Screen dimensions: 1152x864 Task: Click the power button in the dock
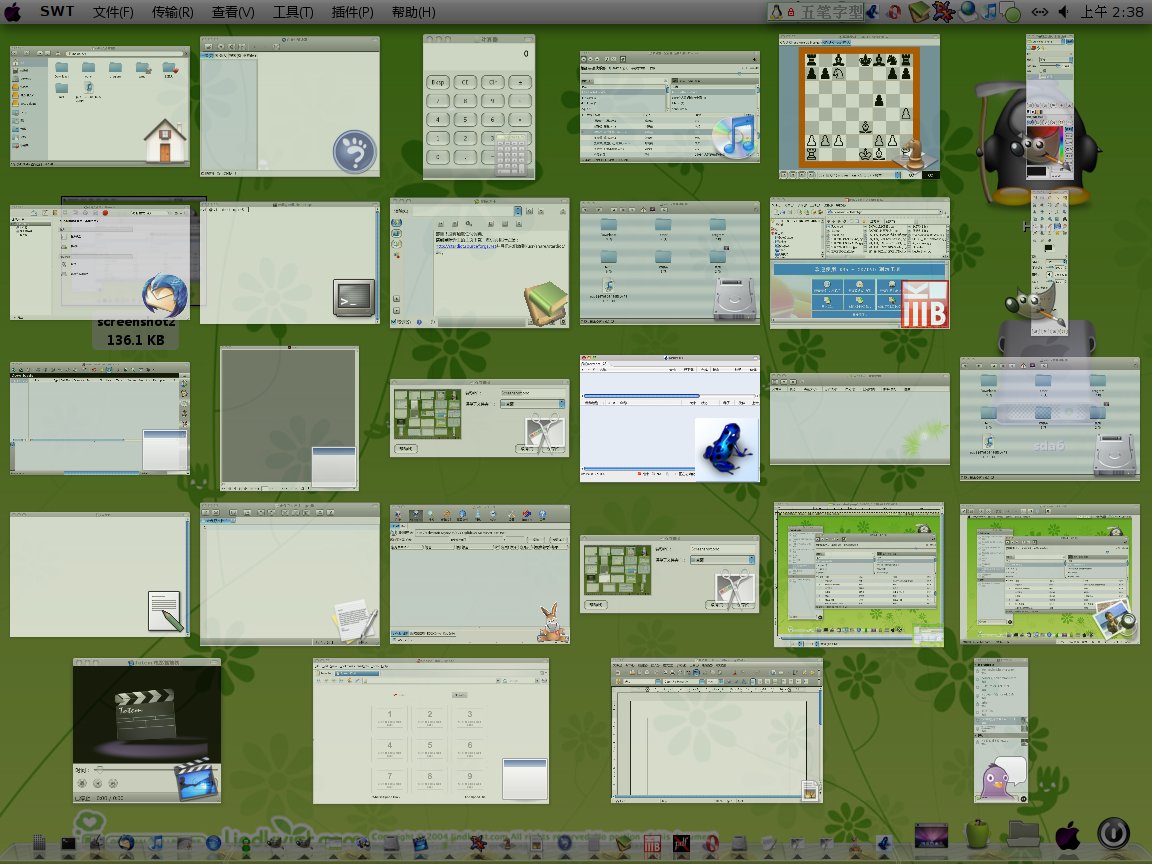click(1113, 835)
